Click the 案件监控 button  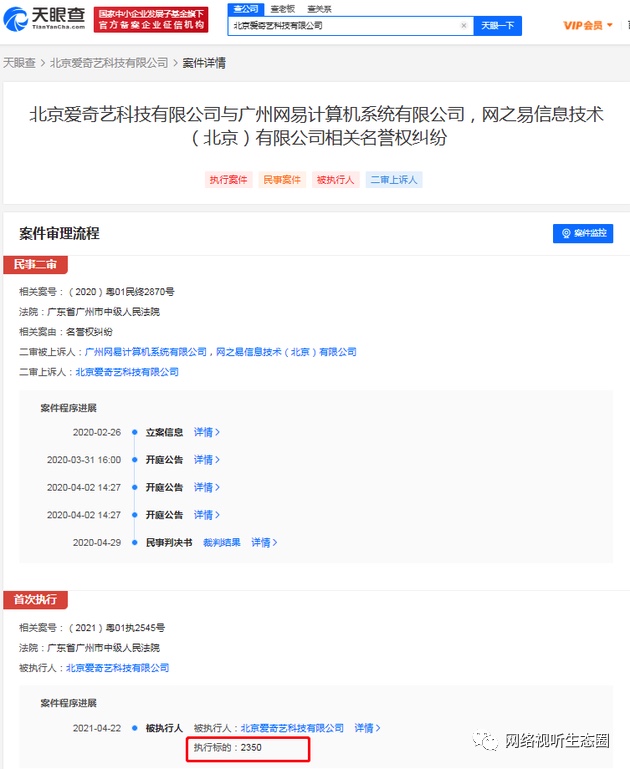[x=583, y=233]
